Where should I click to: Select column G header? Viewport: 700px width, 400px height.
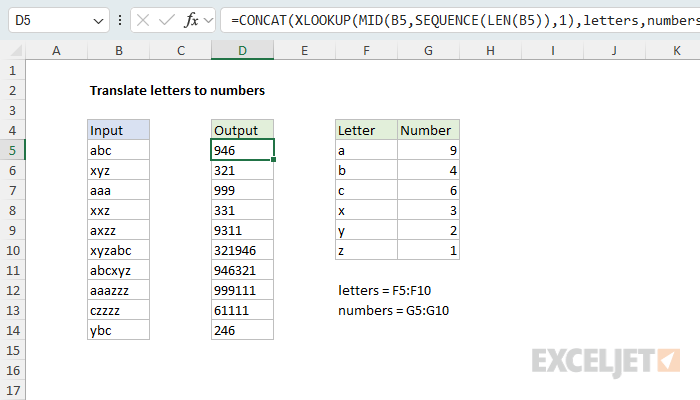coord(429,50)
